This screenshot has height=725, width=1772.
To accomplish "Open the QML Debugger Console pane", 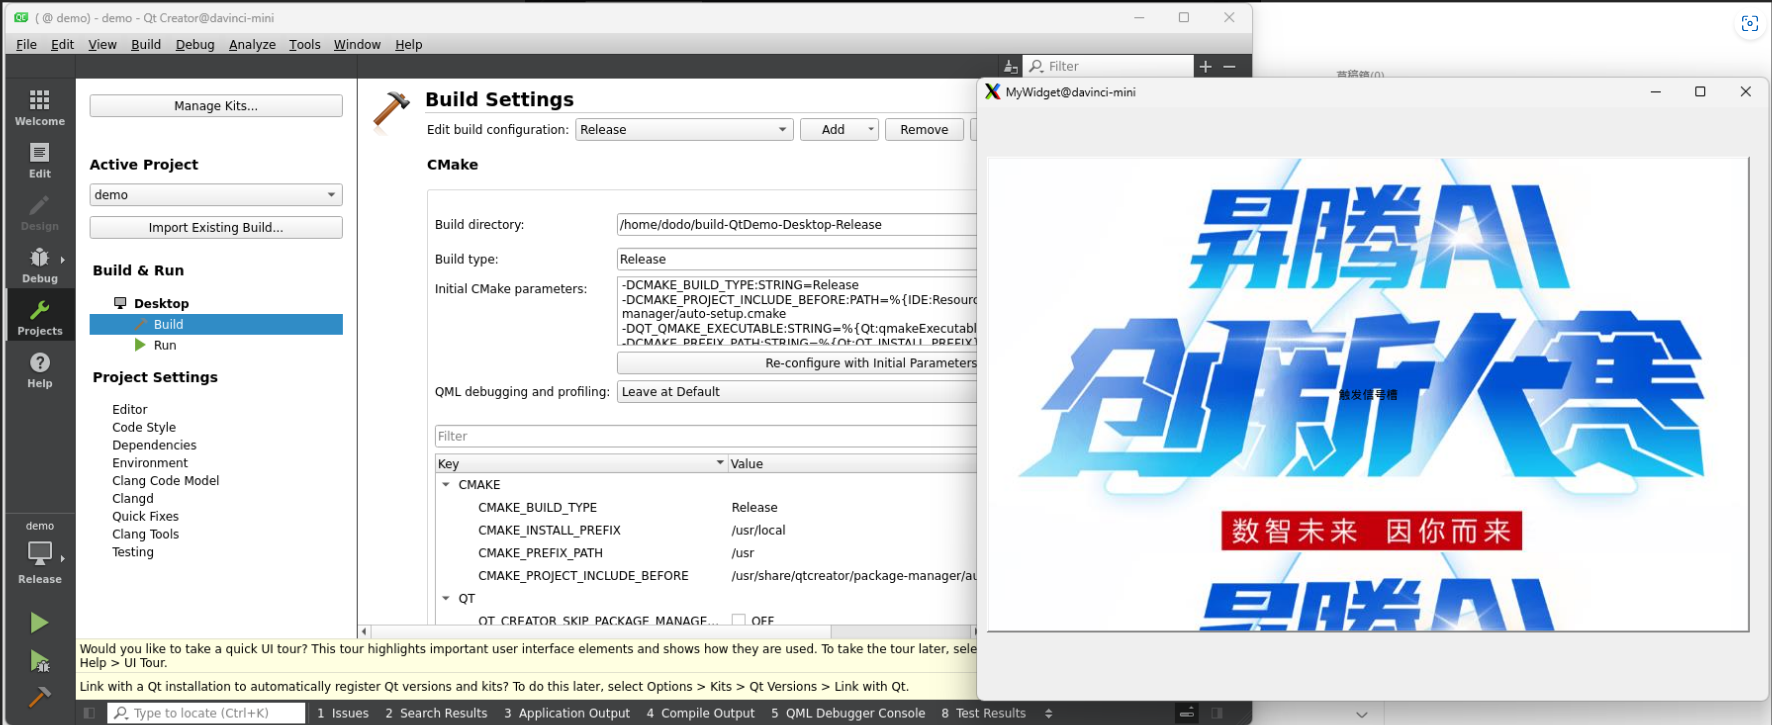I will [x=848, y=713].
